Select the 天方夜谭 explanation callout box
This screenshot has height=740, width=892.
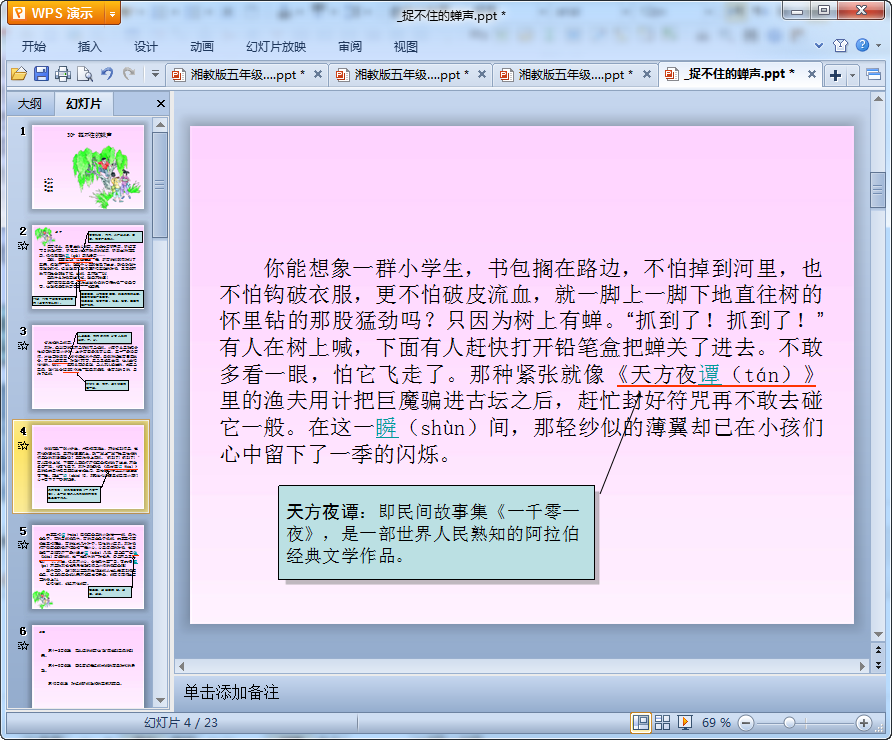click(x=436, y=533)
